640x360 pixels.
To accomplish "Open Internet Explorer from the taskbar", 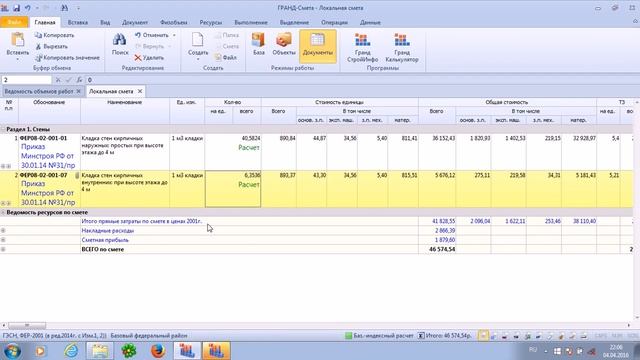I will tap(71, 351).
